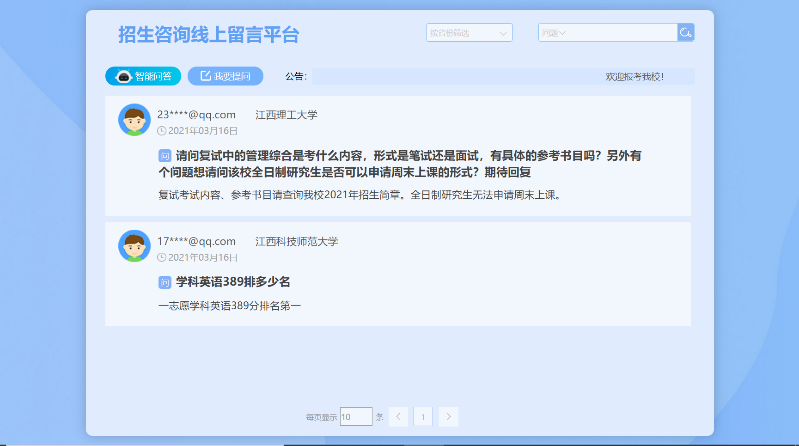Click the edit pencil icon in 我要提问
The width and height of the screenshot is (799, 446).
pyautogui.click(x=205, y=75)
